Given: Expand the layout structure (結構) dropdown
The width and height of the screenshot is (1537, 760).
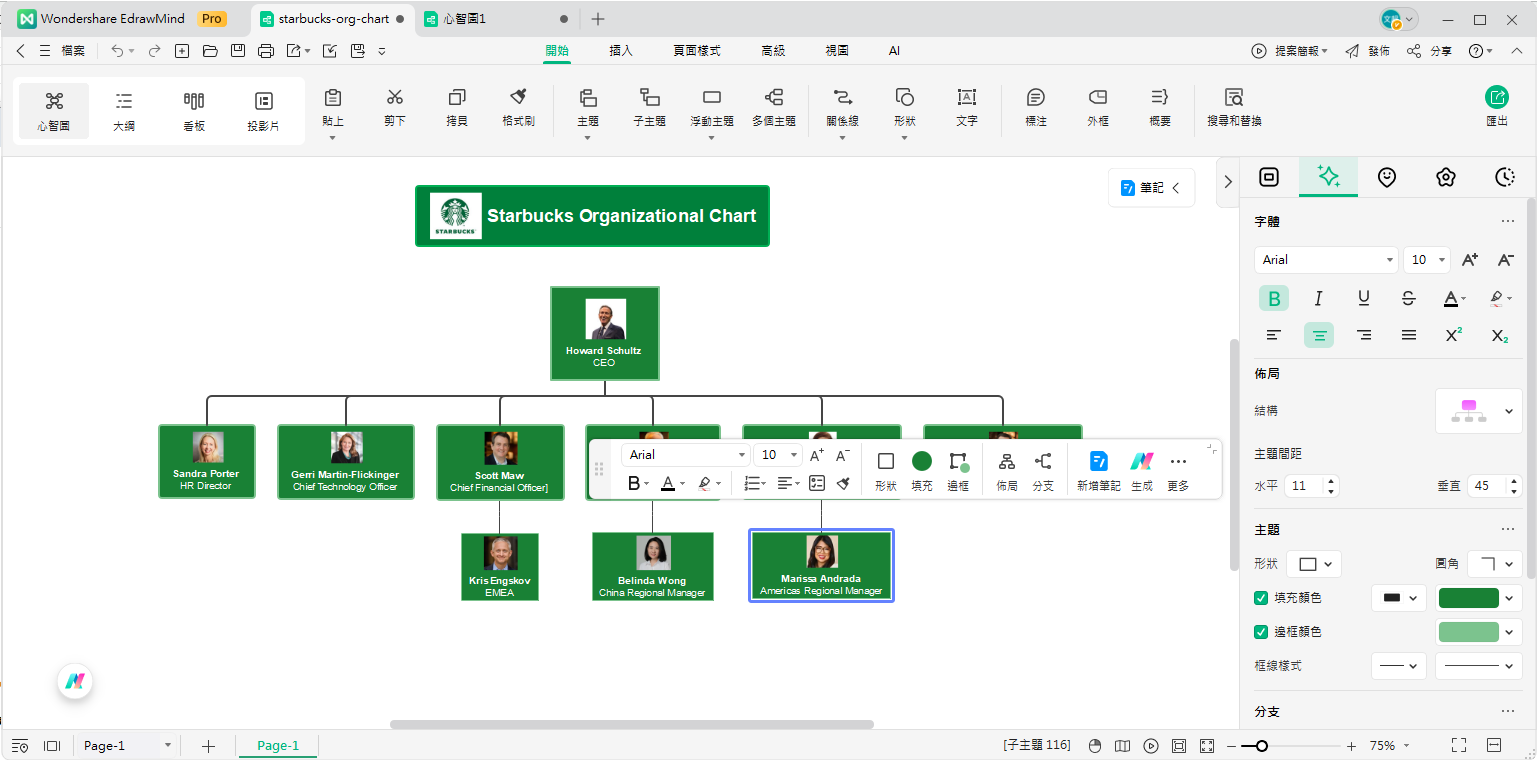Looking at the screenshot, I should (x=1478, y=411).
